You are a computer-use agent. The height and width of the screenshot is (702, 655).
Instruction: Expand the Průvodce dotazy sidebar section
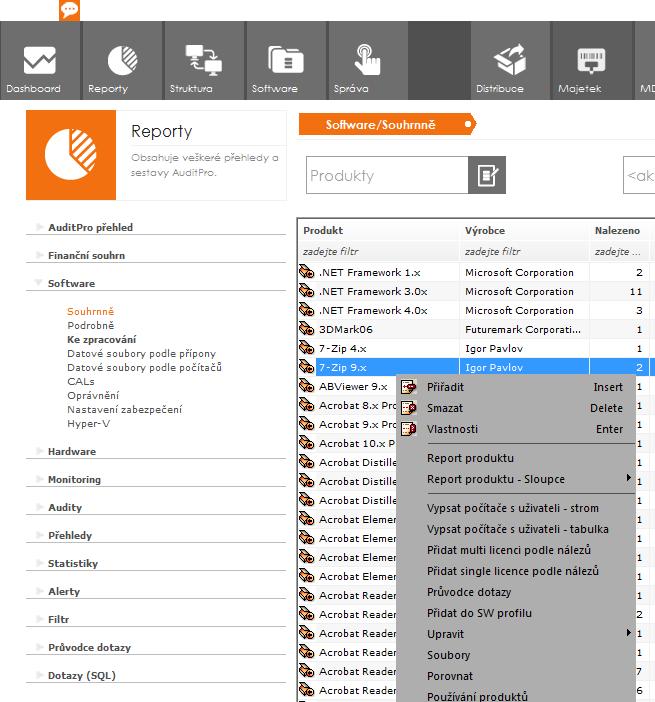[x=40, y=646]
